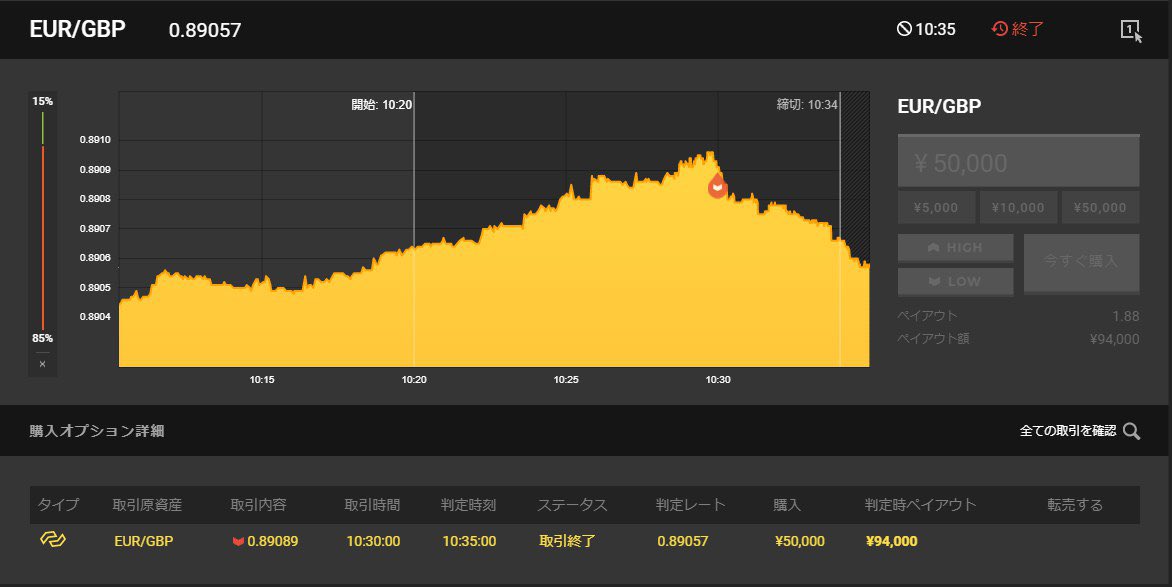Image resolution: width=1172 pixels, height=587 pixels.
Task: Click the 85% sentiment bar segment
Action: pyautogui.click(x=43, y=238)
